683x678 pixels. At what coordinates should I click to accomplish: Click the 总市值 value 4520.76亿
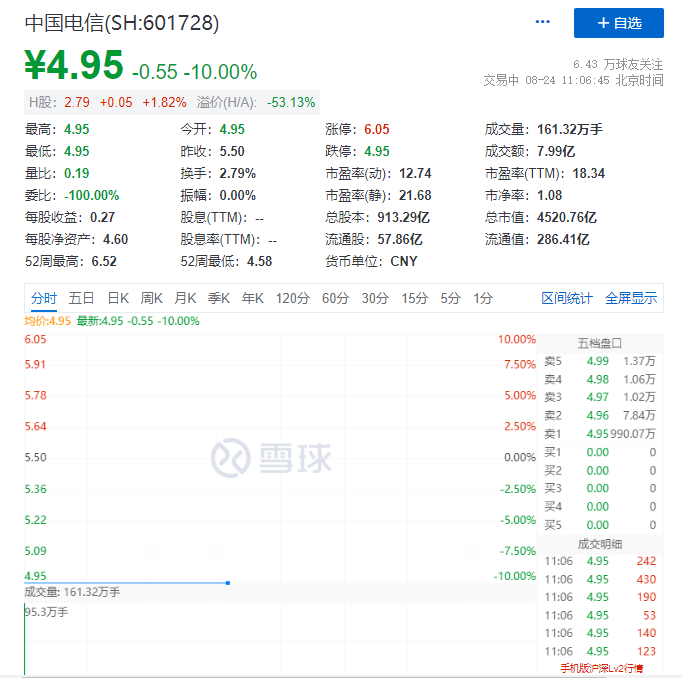(567, 217)
